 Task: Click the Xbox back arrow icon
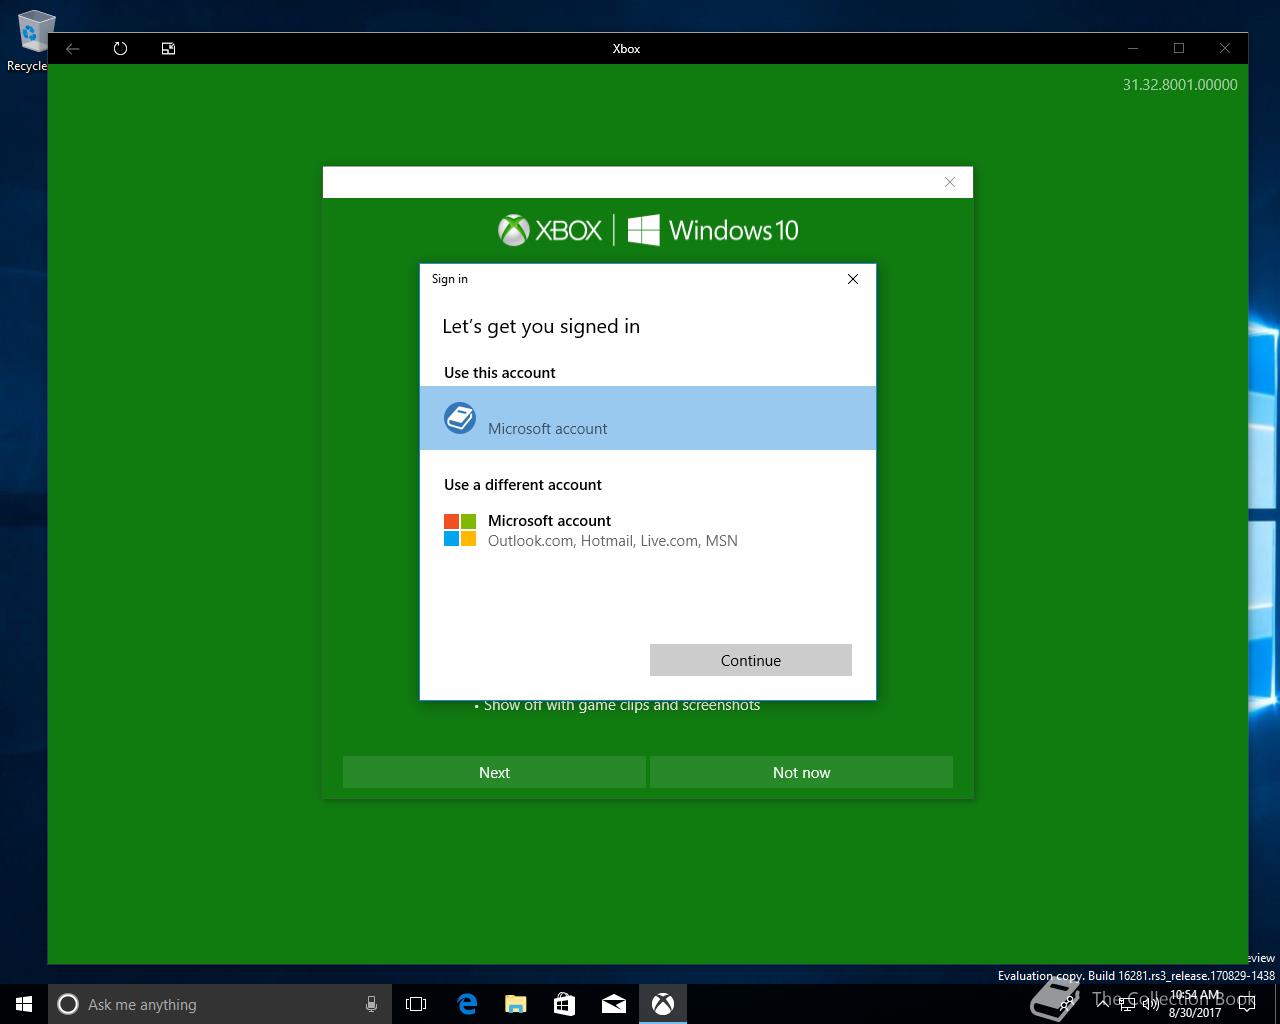72,48
